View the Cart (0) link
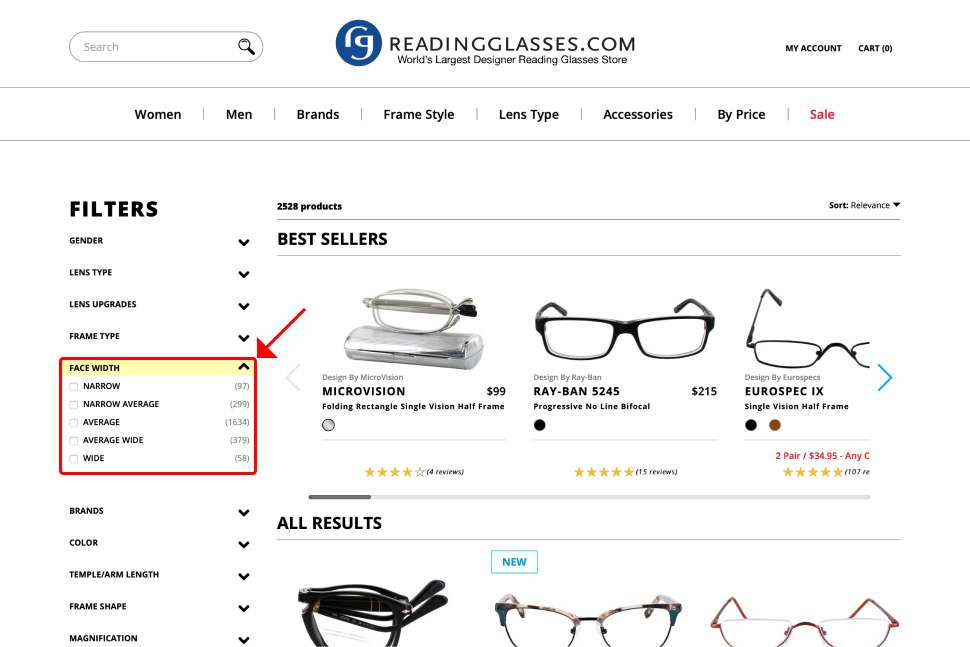The image size is (970, 647). (x=875, y=48)
